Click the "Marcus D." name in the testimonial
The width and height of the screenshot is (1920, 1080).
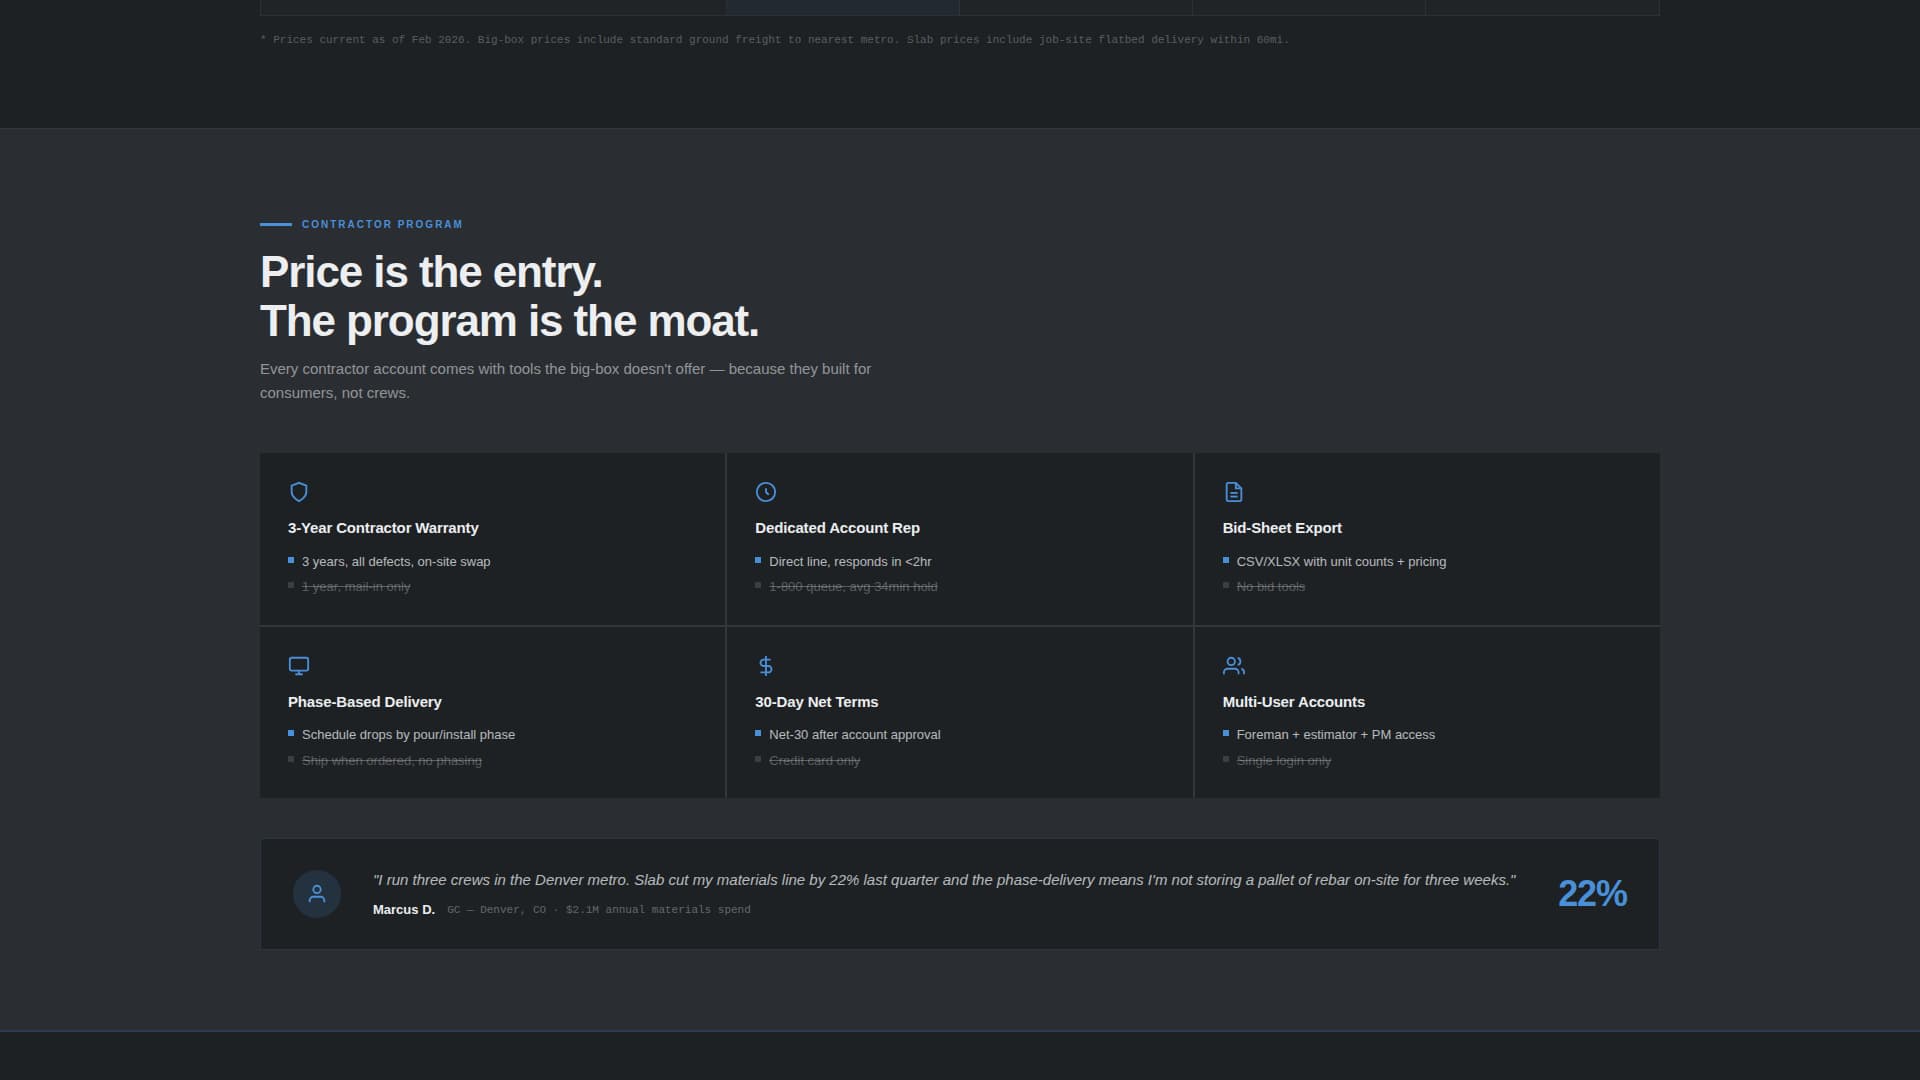click(403, 910)
